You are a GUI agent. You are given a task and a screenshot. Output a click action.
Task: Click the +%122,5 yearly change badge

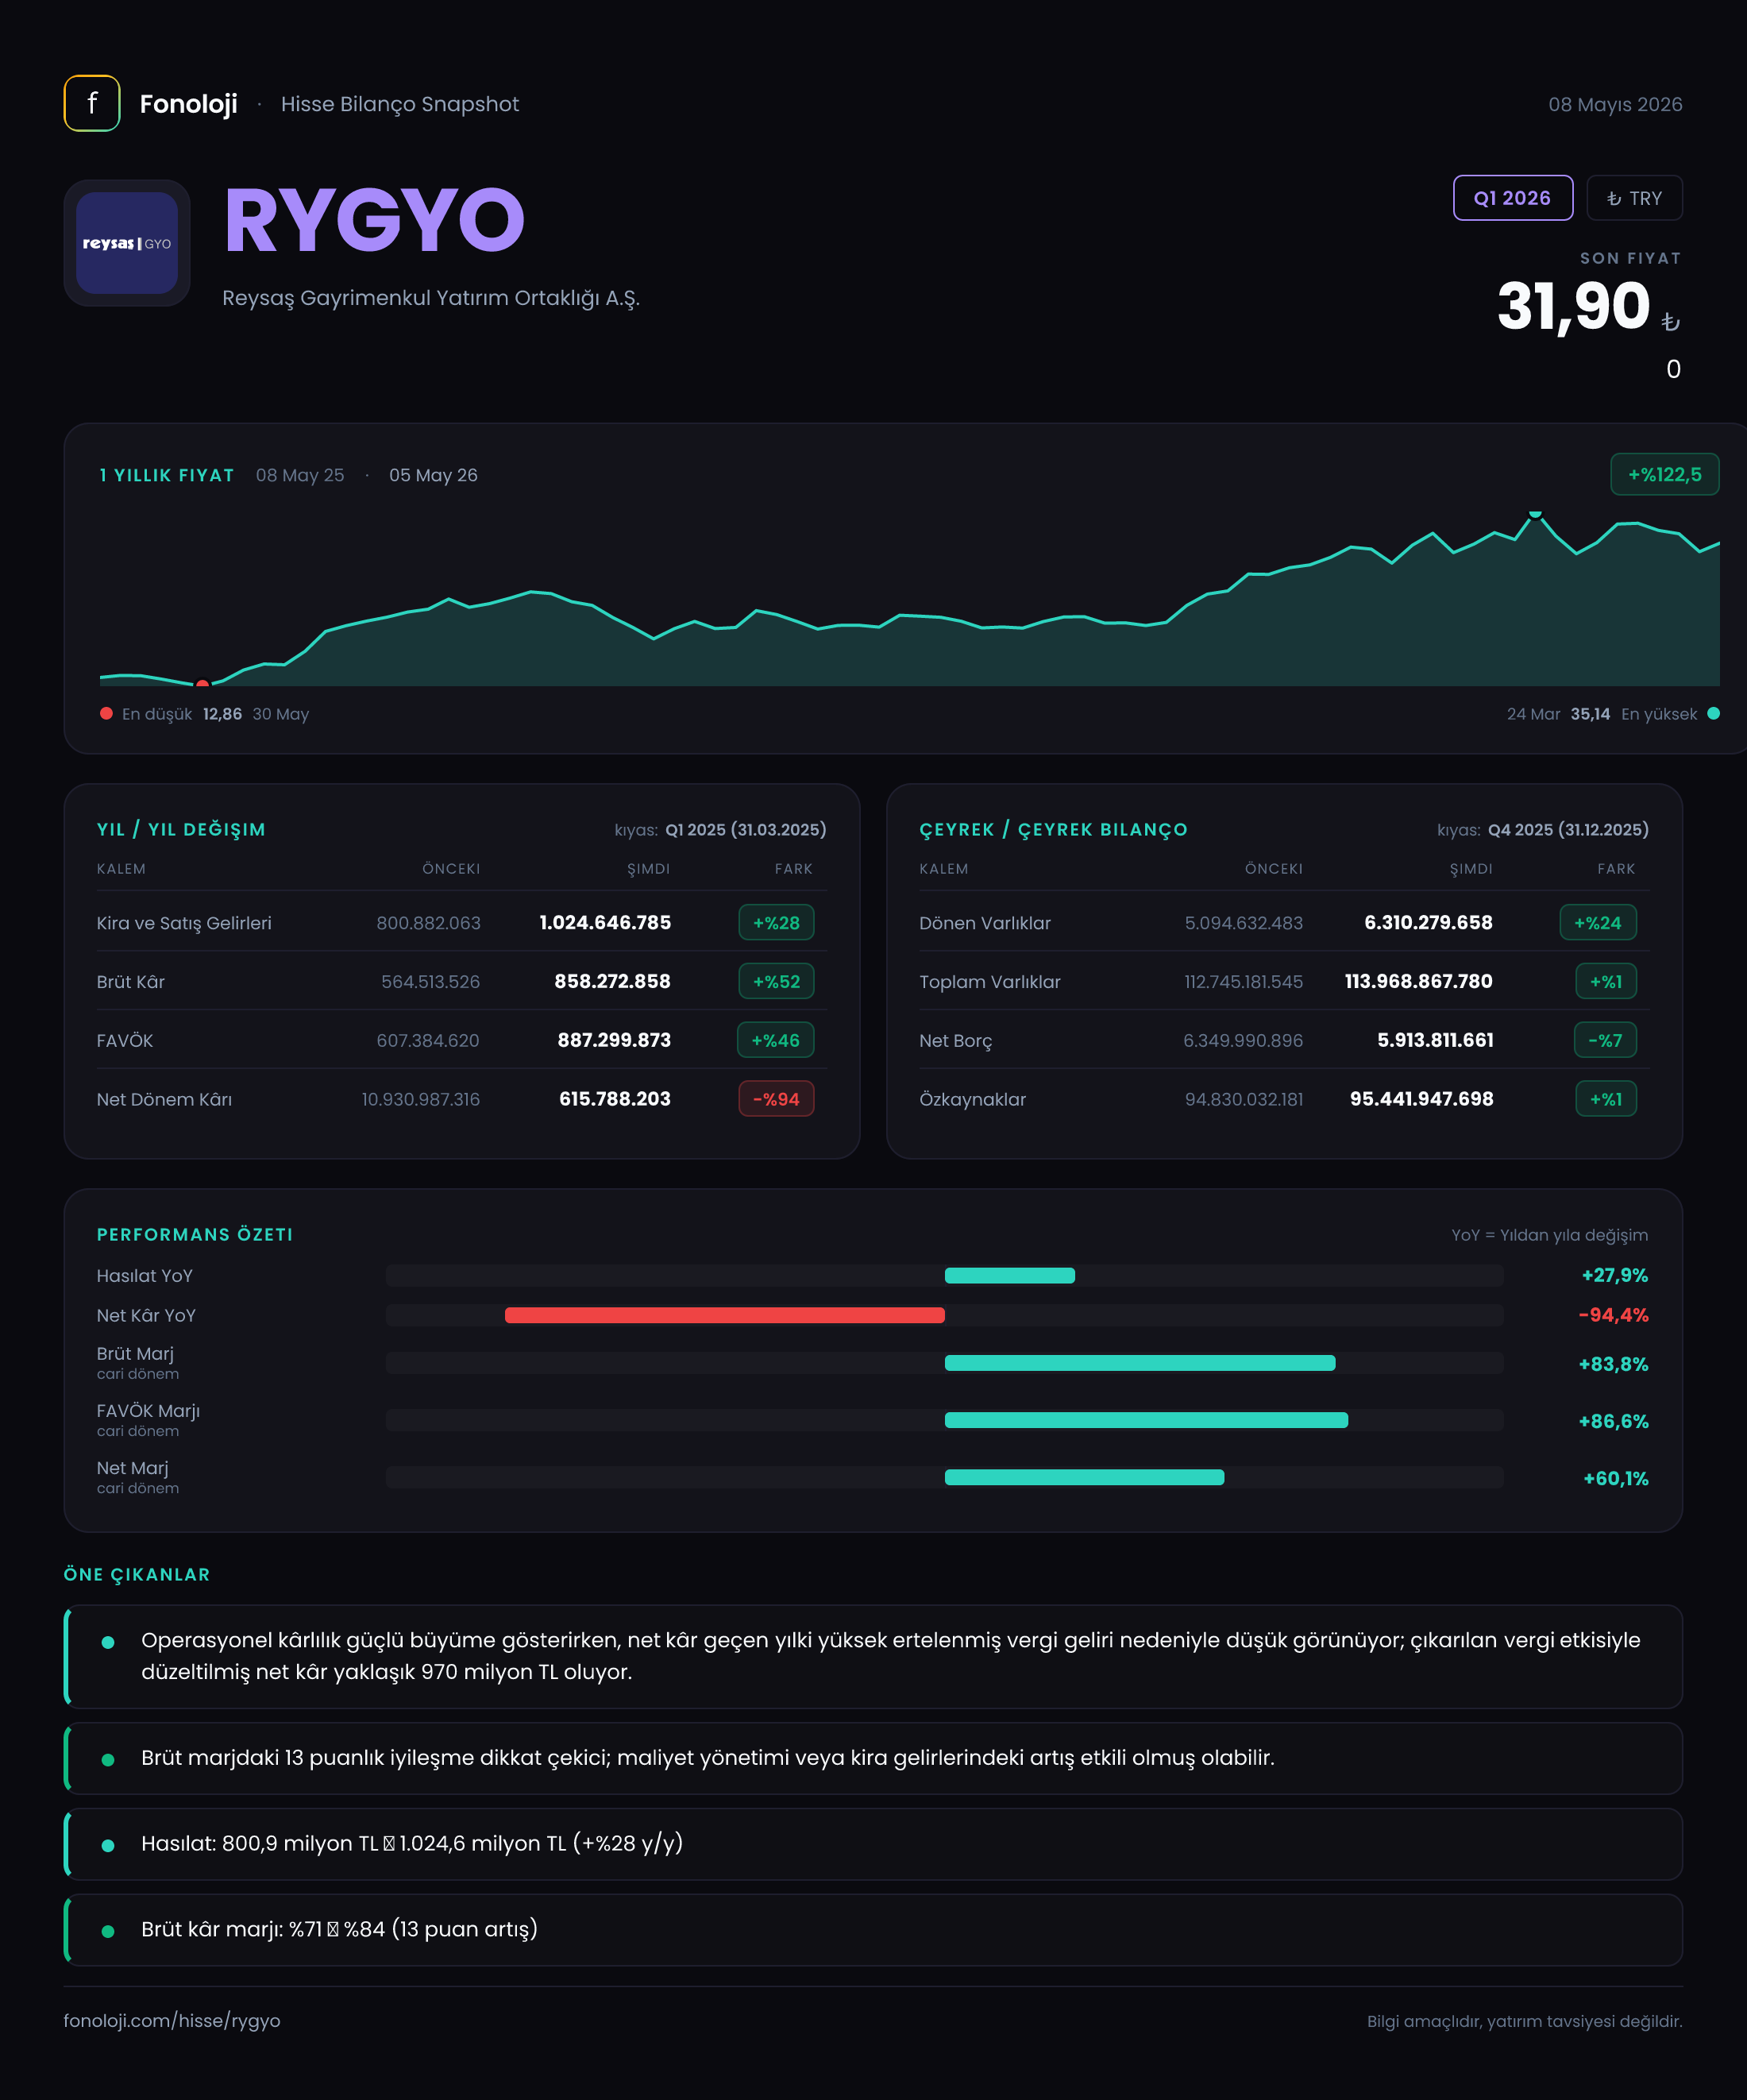[1664, 474]
